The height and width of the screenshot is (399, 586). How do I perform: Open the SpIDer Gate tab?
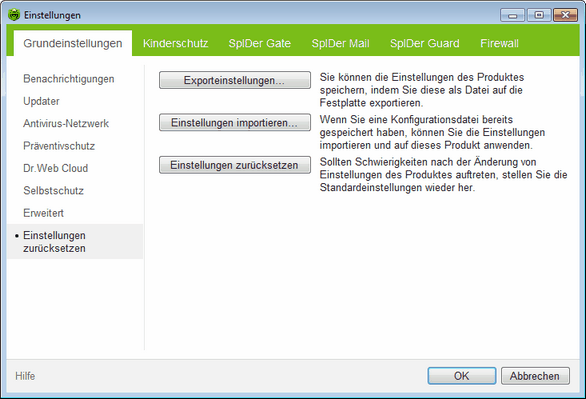[259, 43]
